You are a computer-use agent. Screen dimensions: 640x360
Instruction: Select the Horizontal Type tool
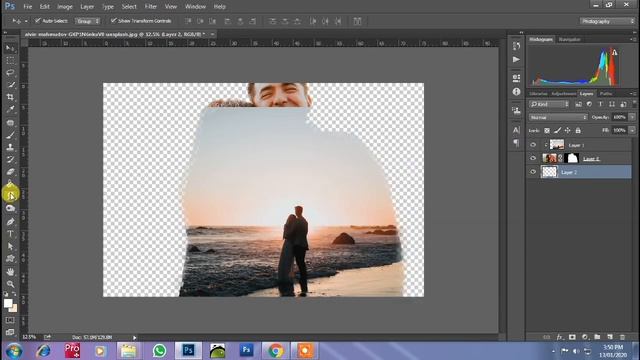click(10, 234)
